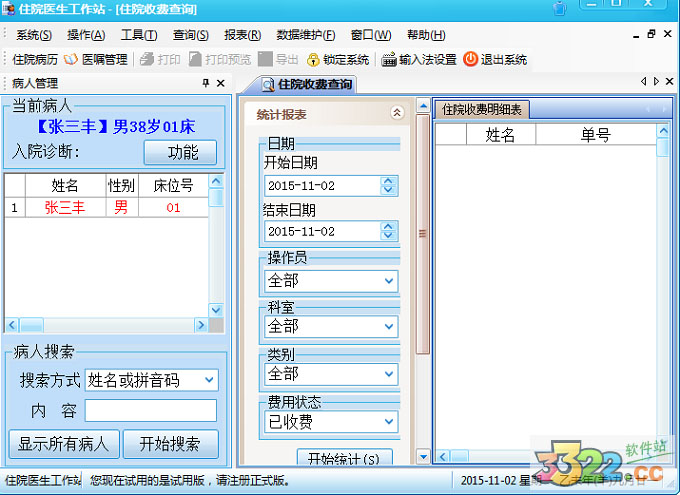
Task: Click the 姓名 column header in detail table
Action: point(500,134)
